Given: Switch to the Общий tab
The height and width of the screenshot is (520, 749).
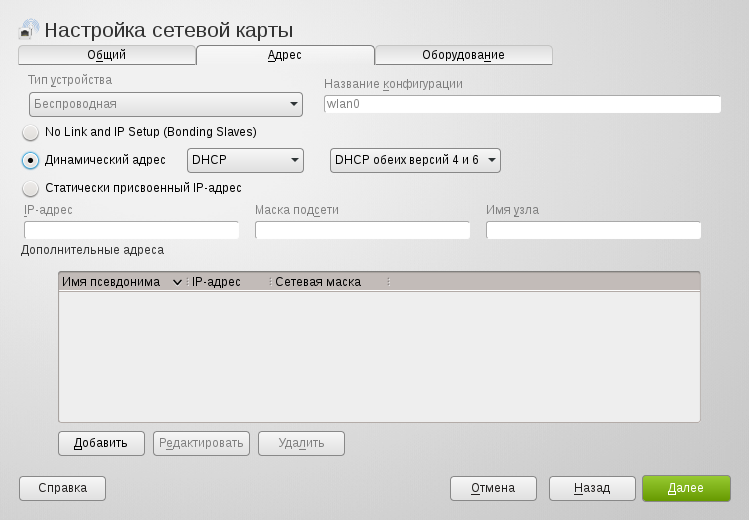Looking at the screenshot, I should tap(107, 55).
